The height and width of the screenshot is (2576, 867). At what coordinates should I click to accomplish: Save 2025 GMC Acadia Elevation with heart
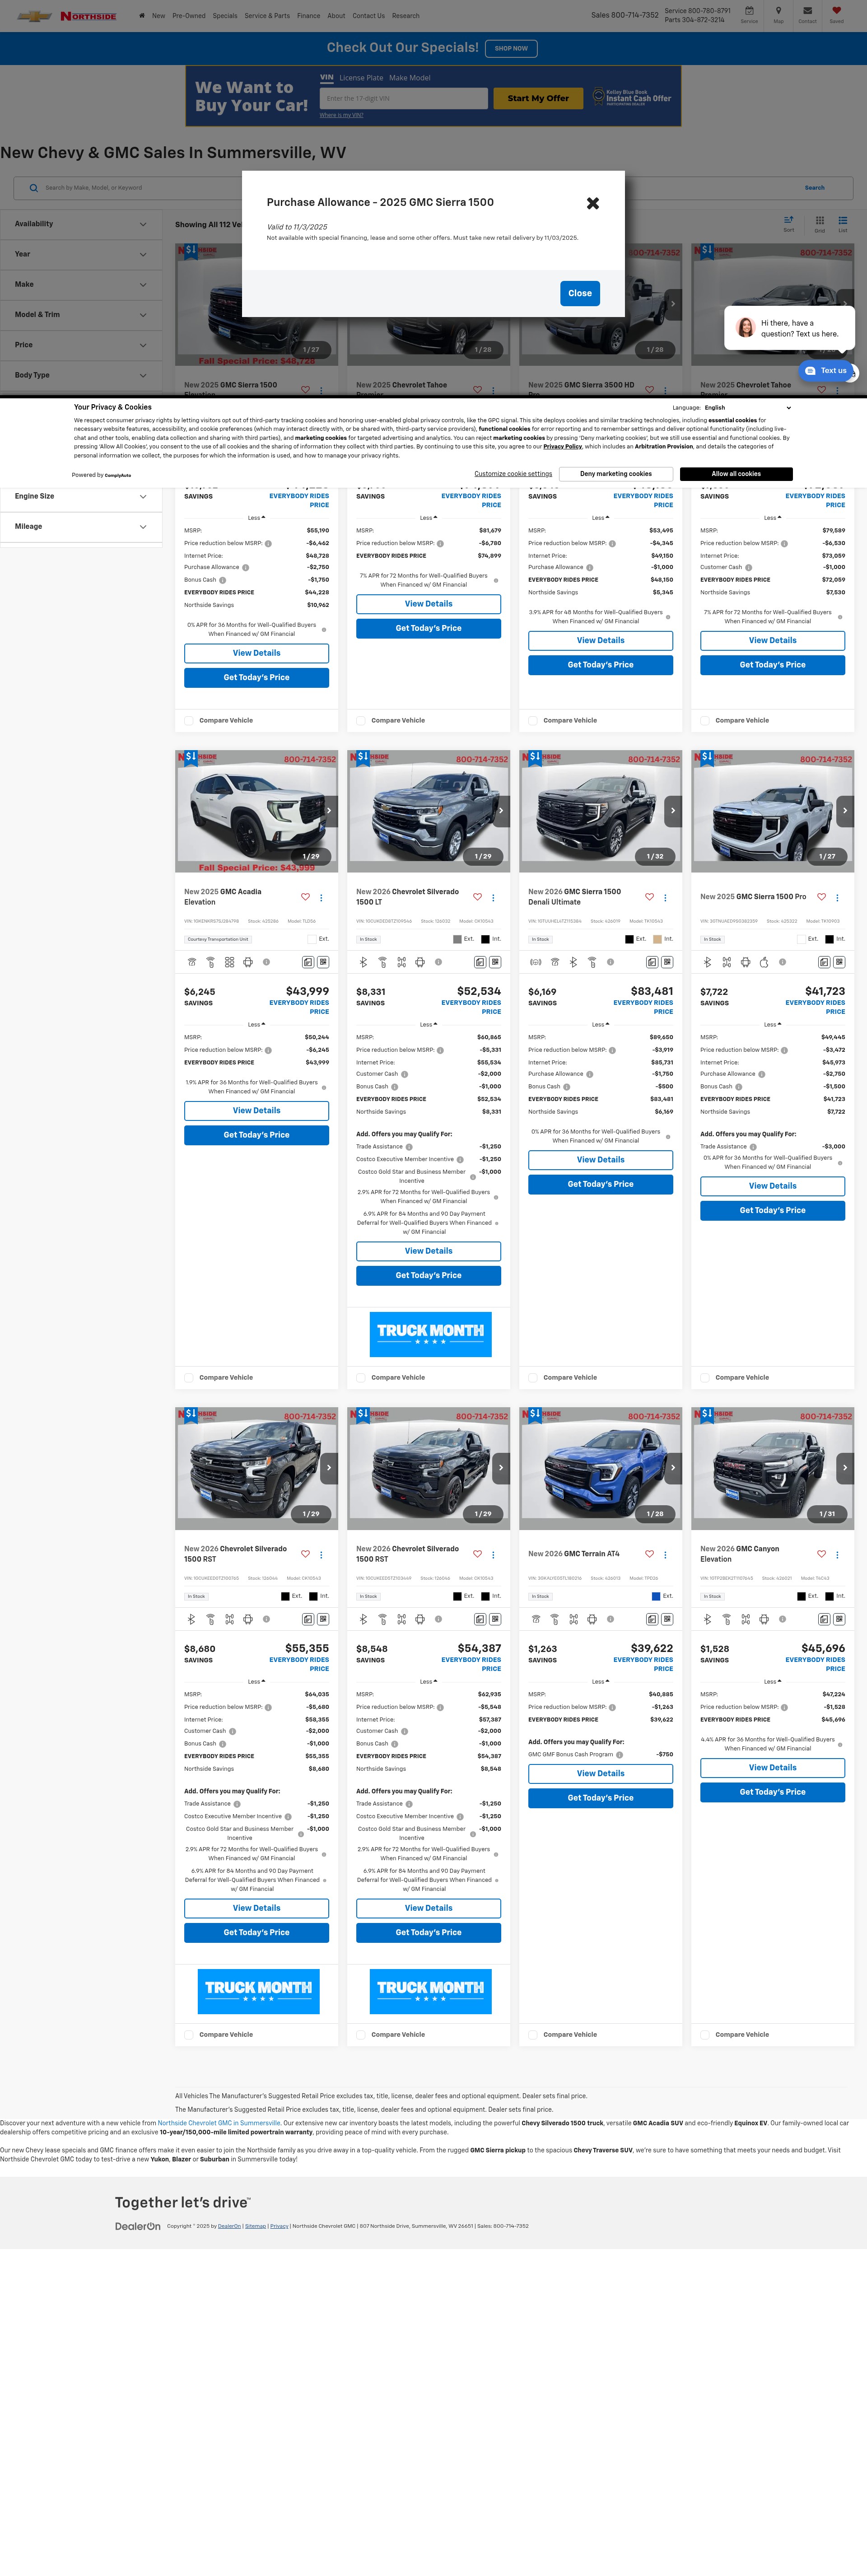(305, 897)
